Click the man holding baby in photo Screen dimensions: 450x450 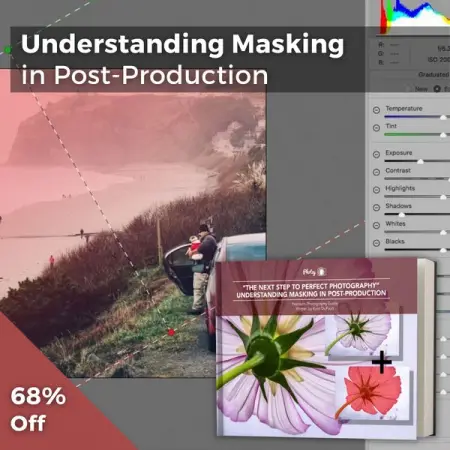[x=201, y=268]
